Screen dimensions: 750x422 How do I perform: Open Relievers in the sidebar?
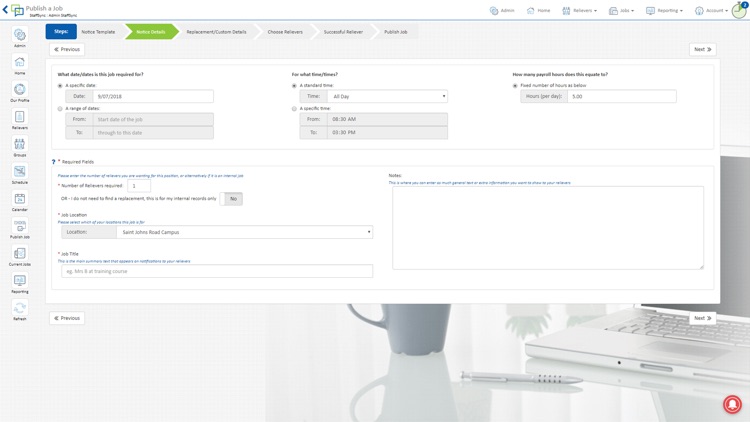click(x=20, y=120)
